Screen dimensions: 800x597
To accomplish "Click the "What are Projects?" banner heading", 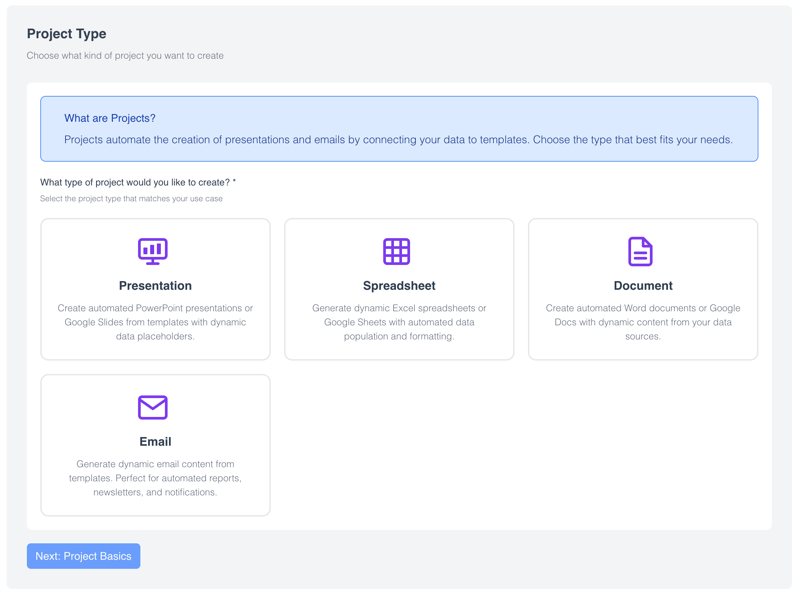I will tap(110, 118).
